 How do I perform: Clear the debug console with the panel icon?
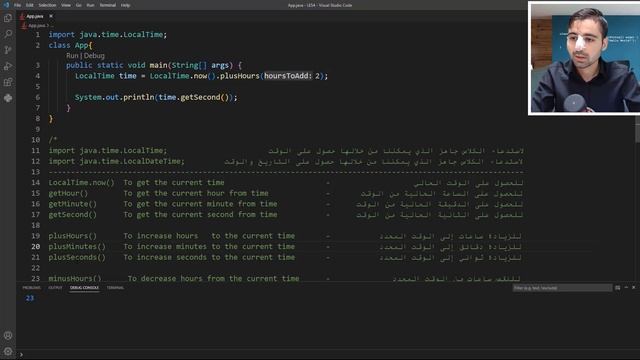(x=618, y=288)
